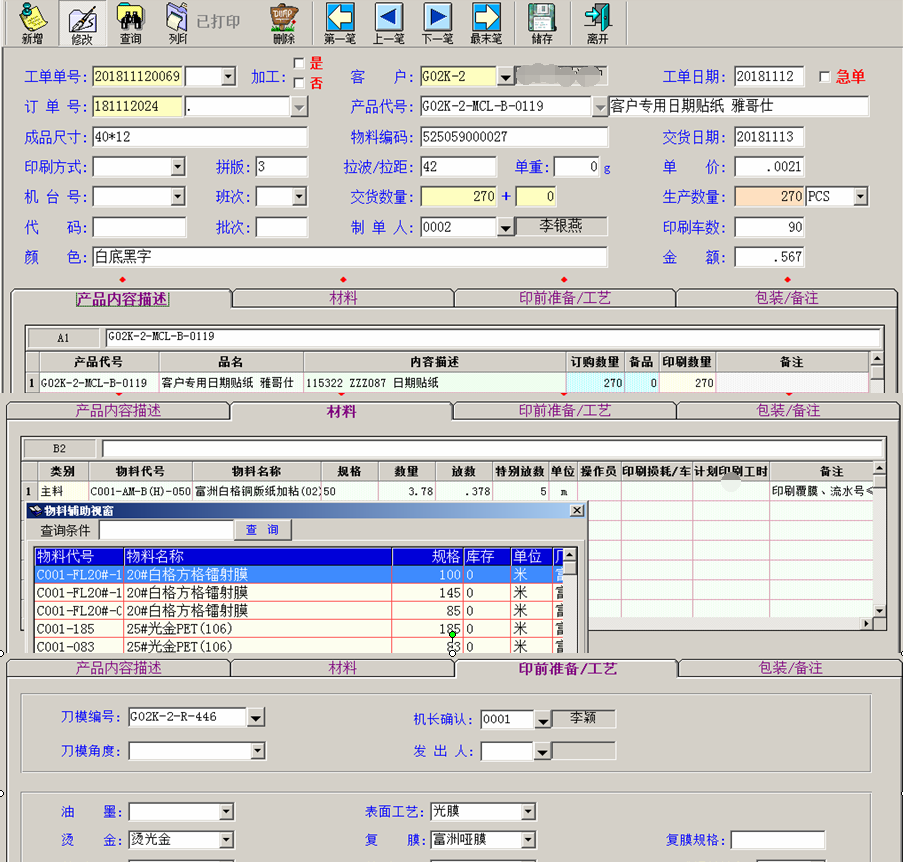
Task: Open the 制单人 0002 dropdown
Action: pyautogui.click(x=505, y=227)
